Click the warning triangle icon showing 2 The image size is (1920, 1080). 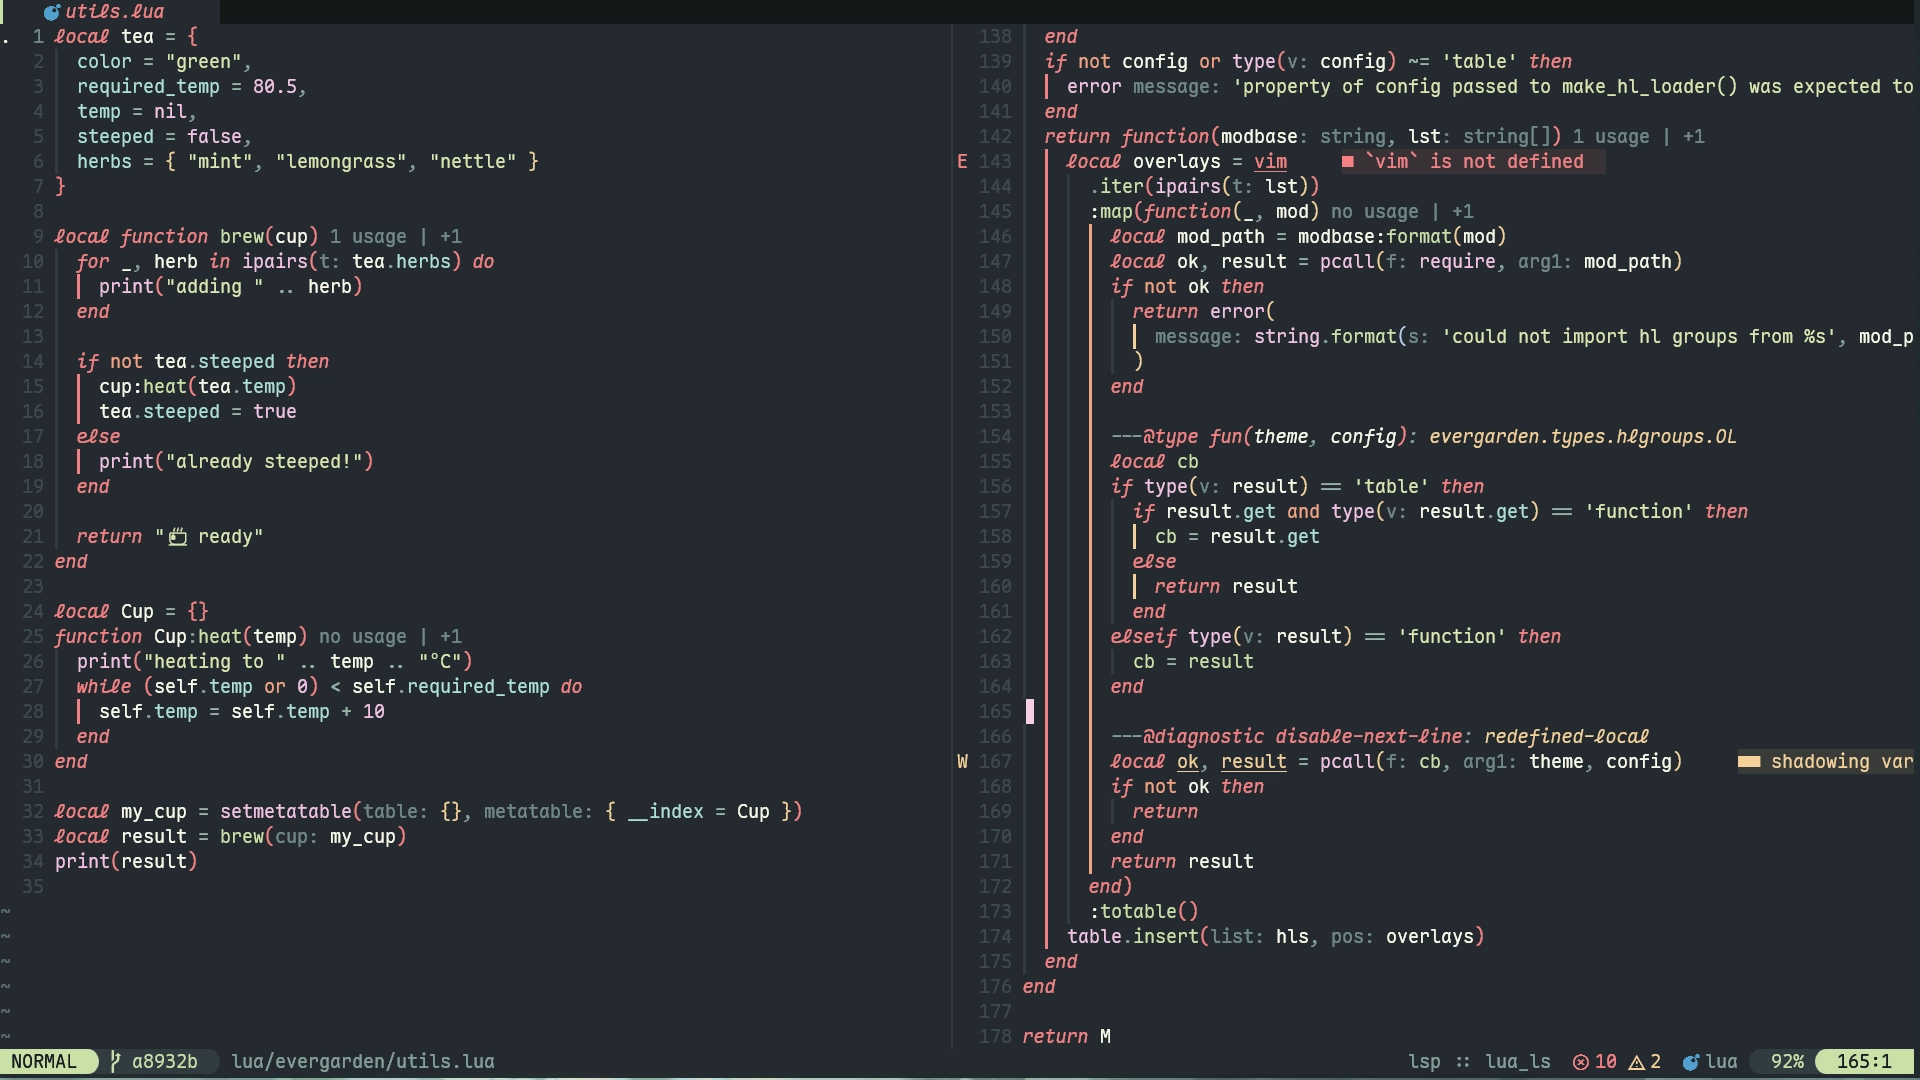pyautogui.click(x=1637, y=1062)
